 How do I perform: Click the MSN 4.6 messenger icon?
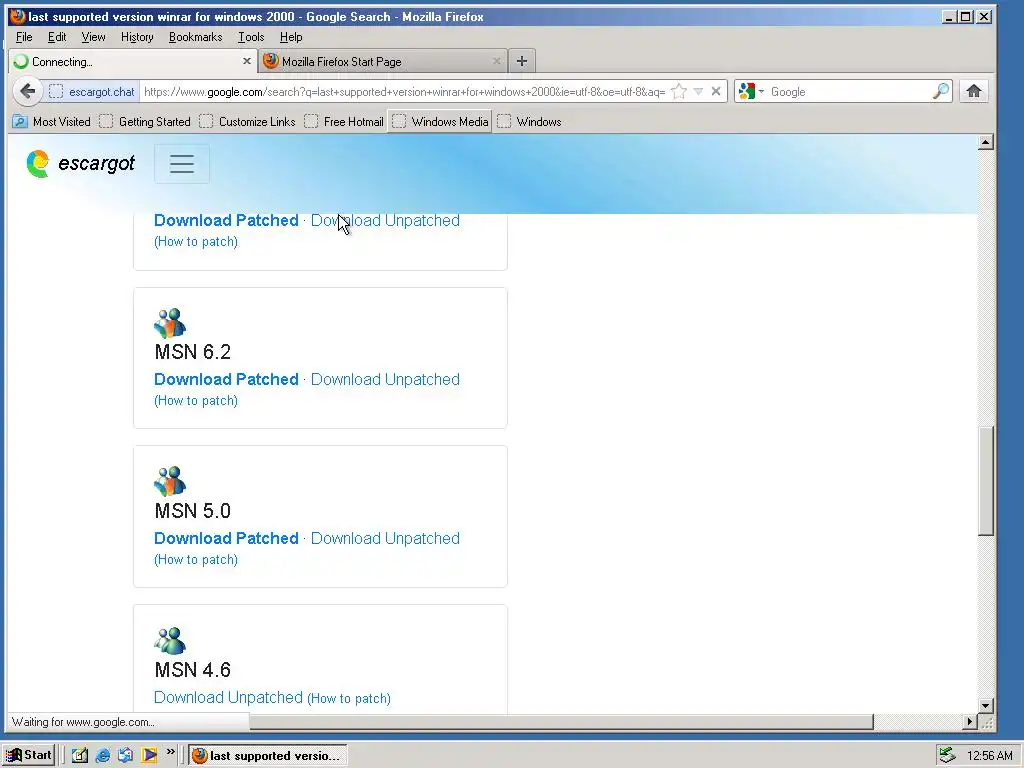170,641
